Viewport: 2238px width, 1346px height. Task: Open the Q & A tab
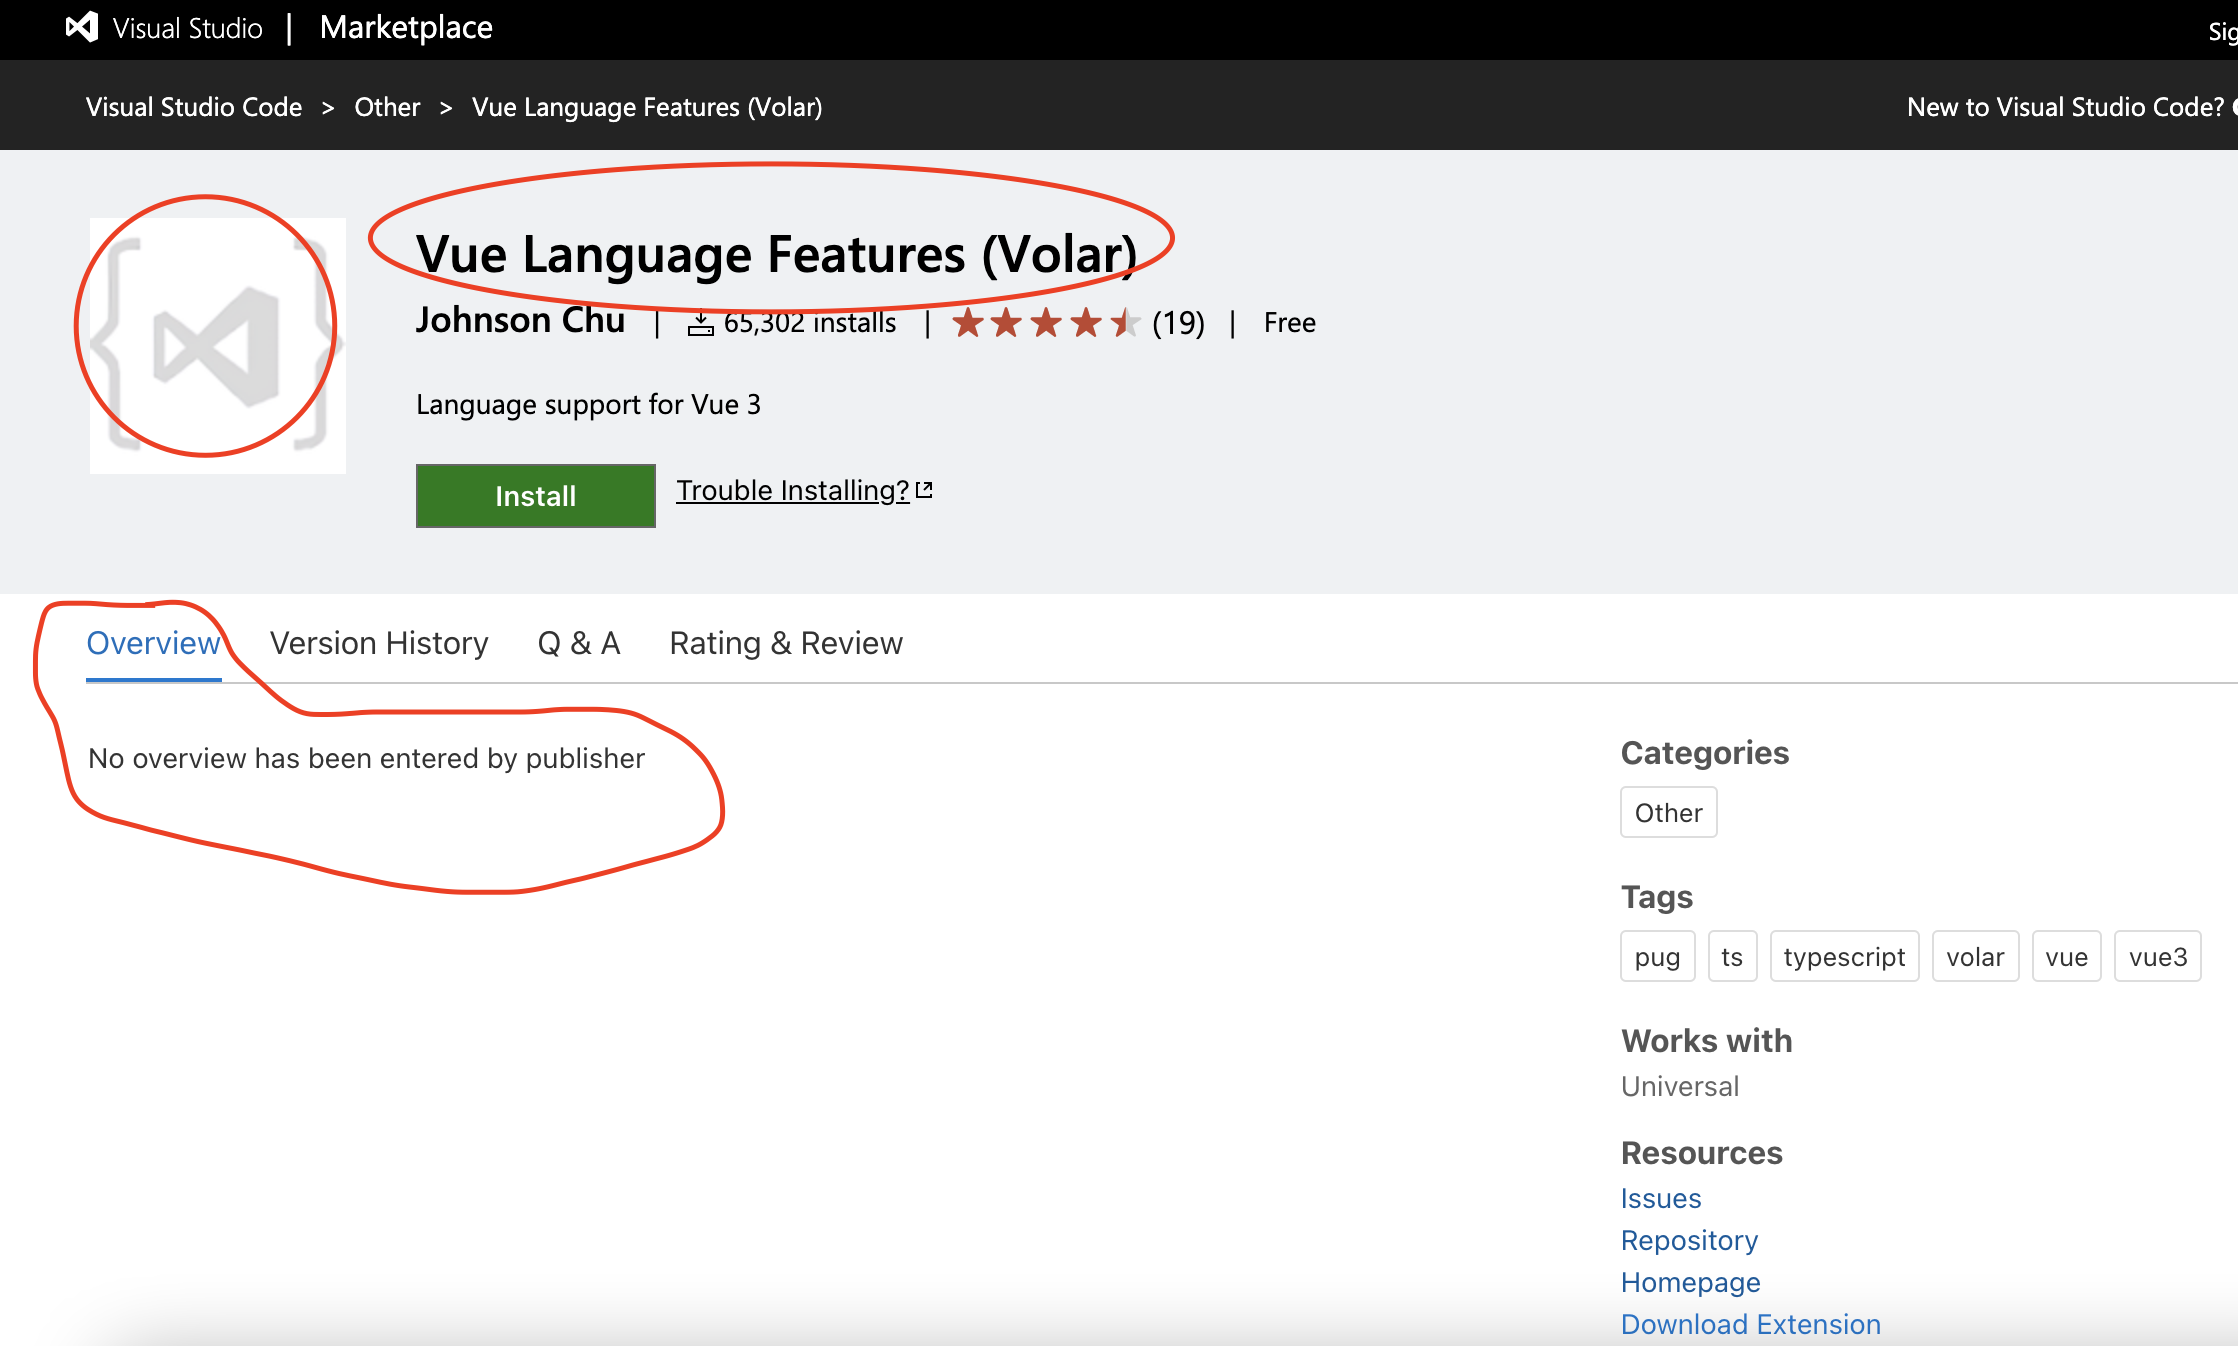(x=579, y=643)
